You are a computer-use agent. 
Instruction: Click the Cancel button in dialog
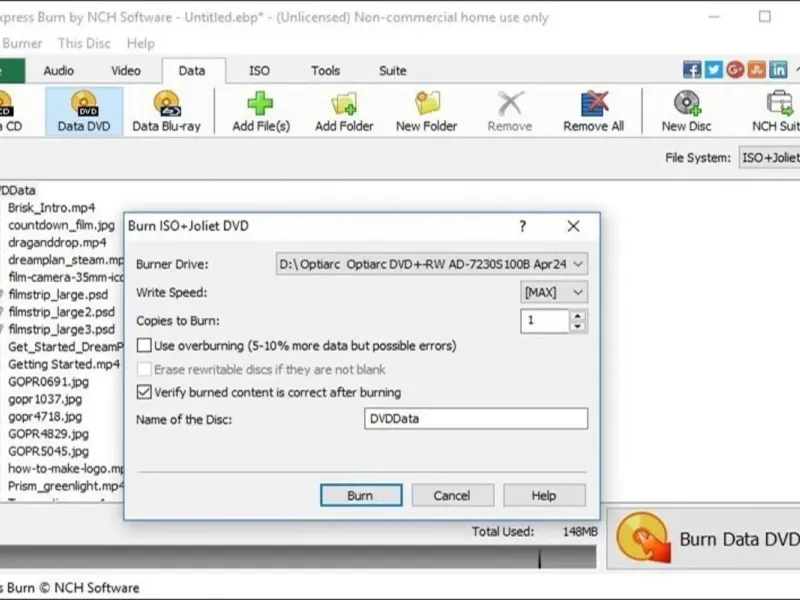(x=453, y=495)
